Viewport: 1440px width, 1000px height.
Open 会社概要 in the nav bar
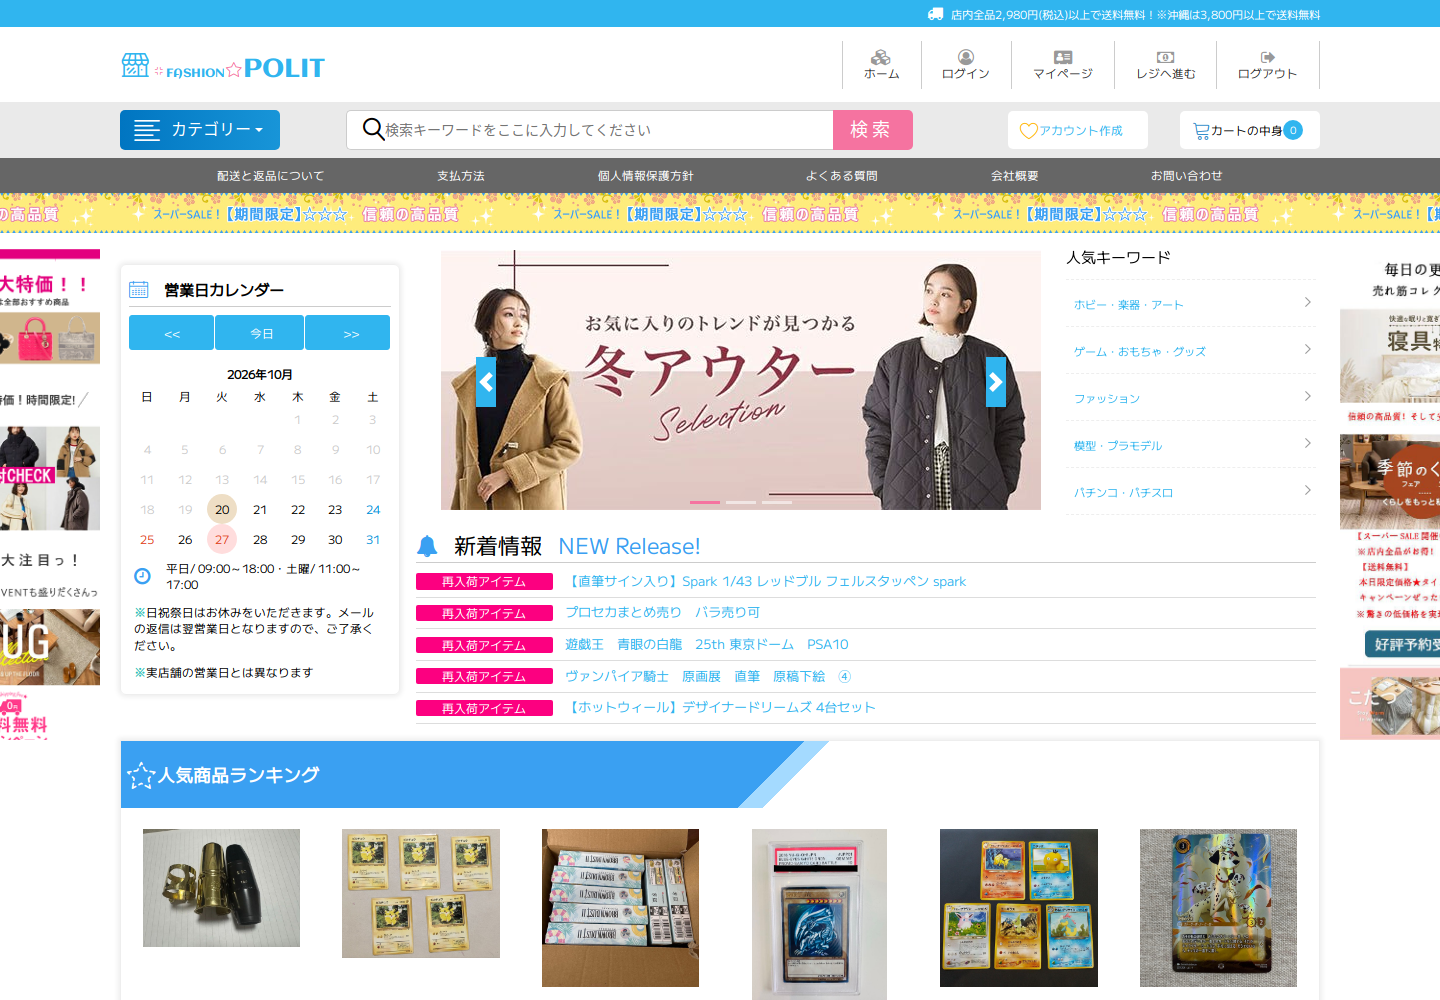1015,176
